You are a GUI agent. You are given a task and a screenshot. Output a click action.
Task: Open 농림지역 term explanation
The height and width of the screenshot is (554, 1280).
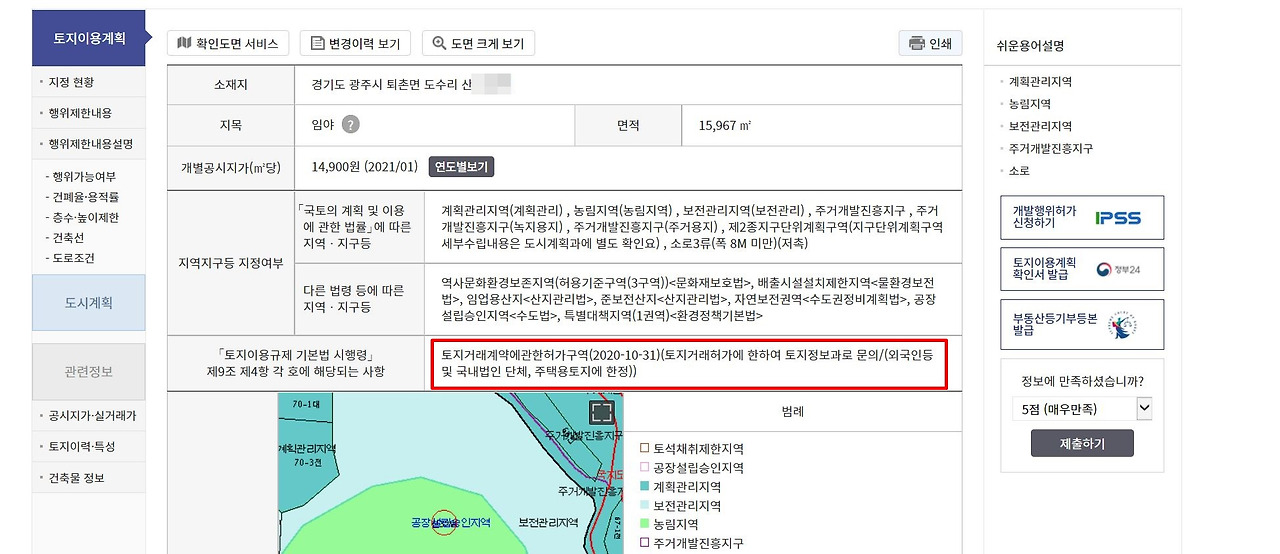tap(1030, 104)
